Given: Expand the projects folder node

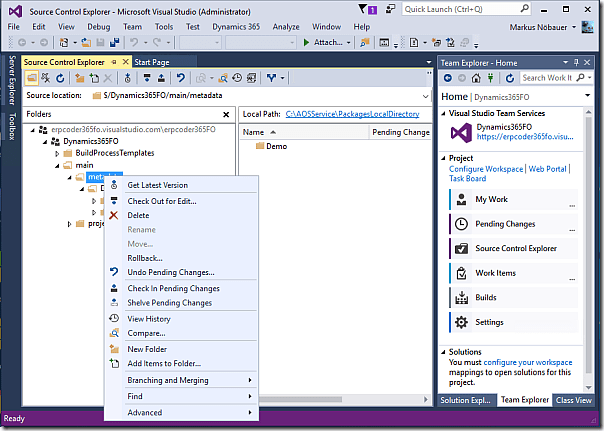Looking at the screenshot, I should pos(69,224).
